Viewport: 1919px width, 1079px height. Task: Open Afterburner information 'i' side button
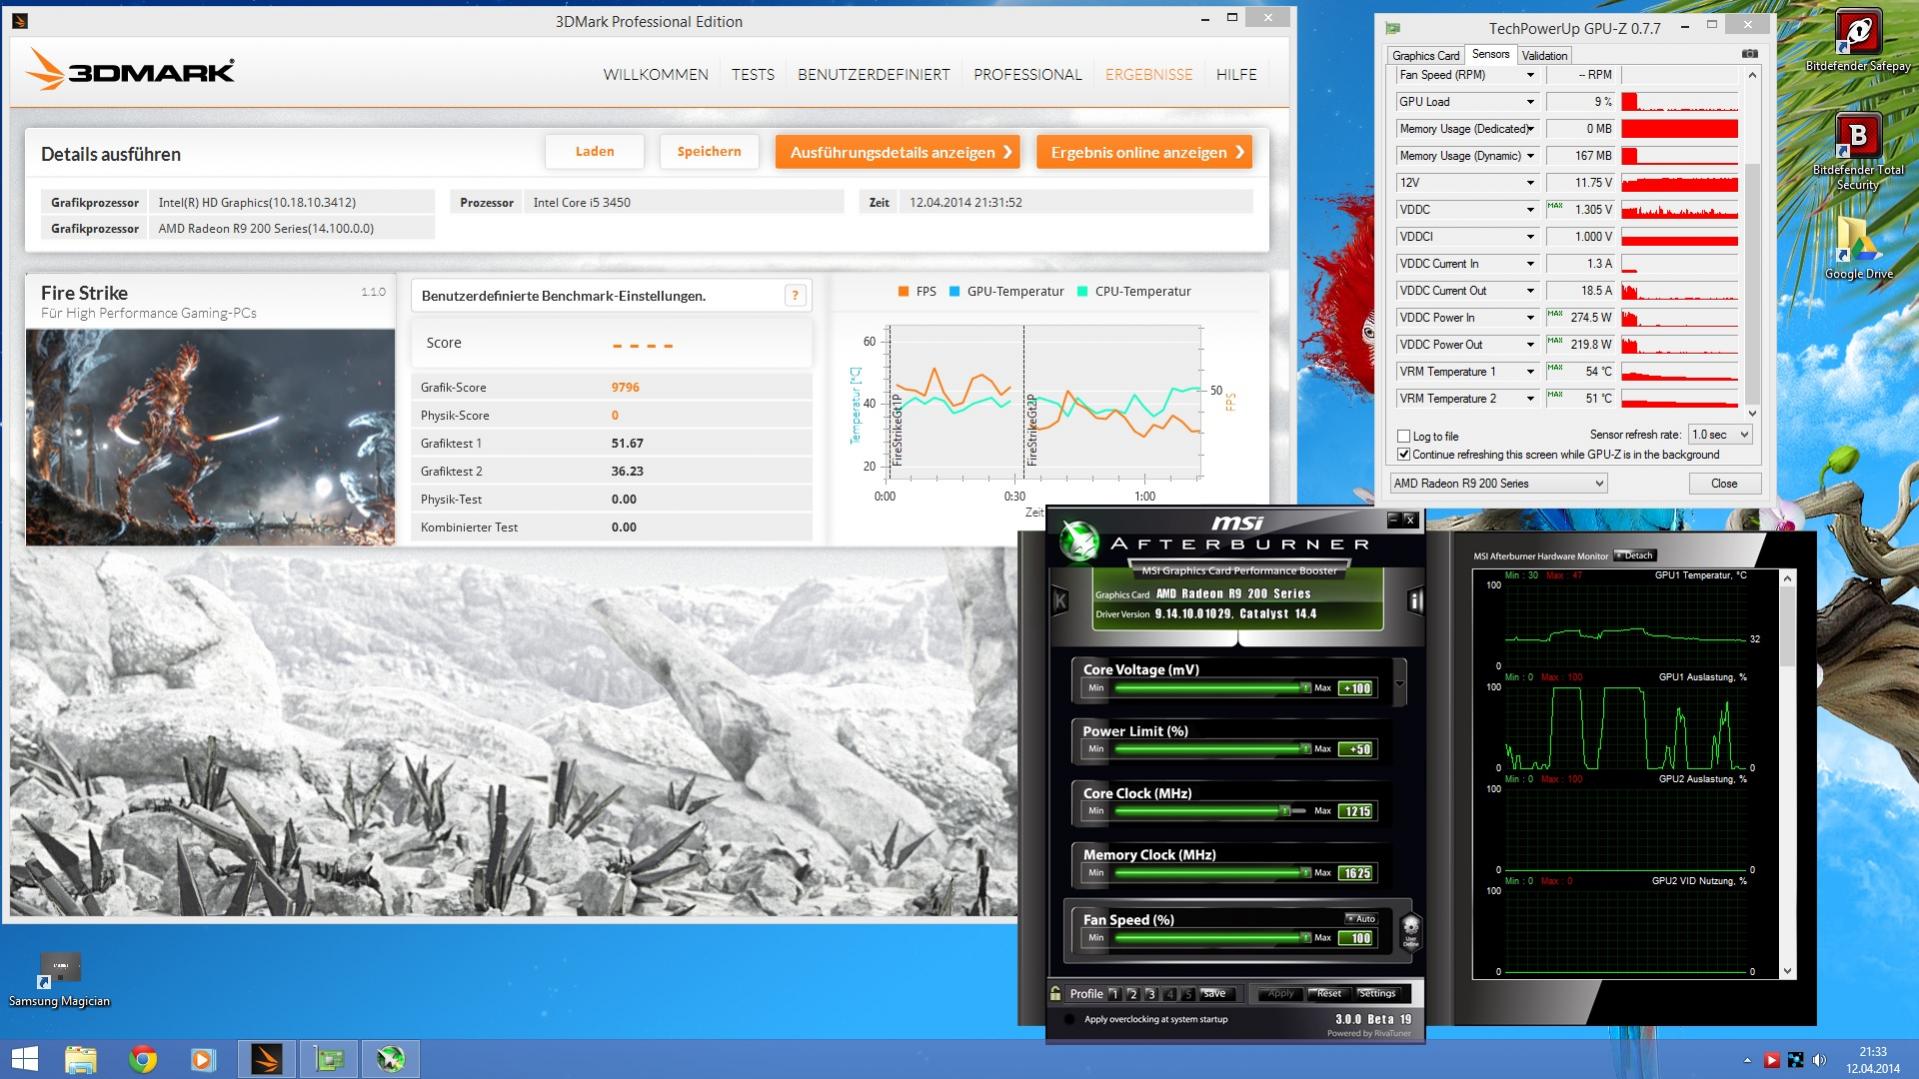[1415, 600]
